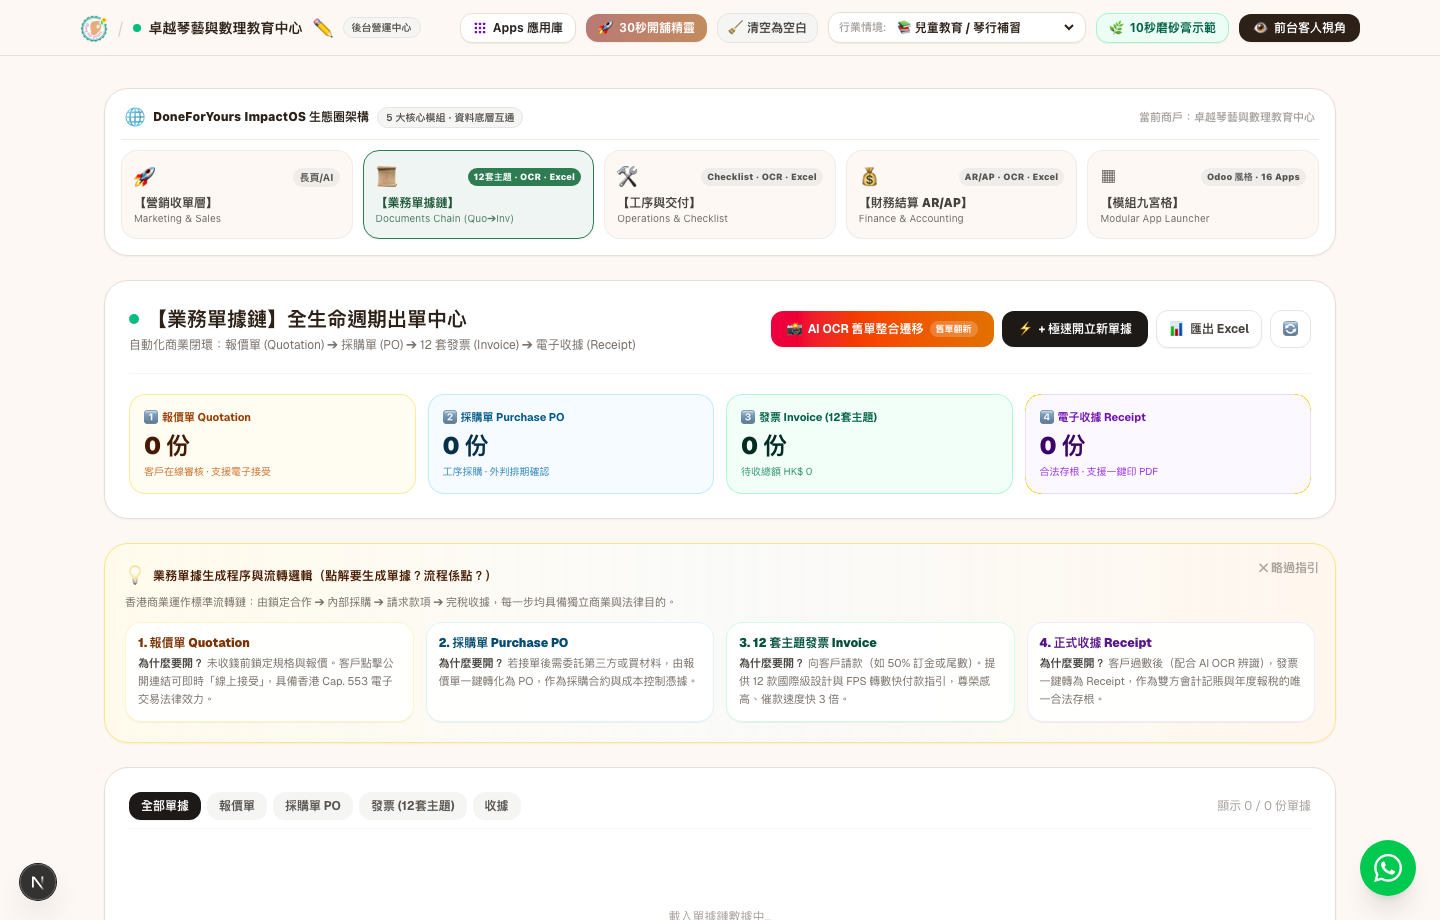Select the 報價單 filter tab
The height and width of the screenshot is (920, 1440).
click(x=237, y=806)
